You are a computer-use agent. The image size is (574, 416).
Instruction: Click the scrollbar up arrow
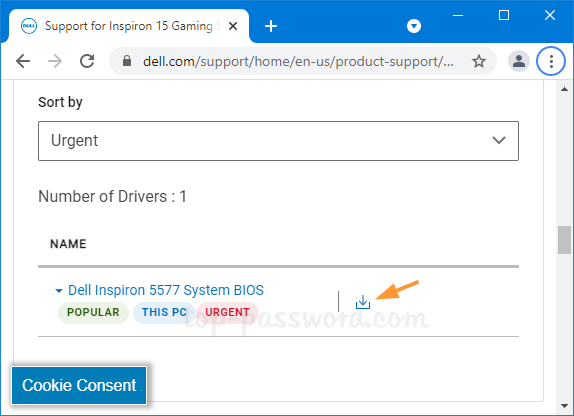coord(564,89)
